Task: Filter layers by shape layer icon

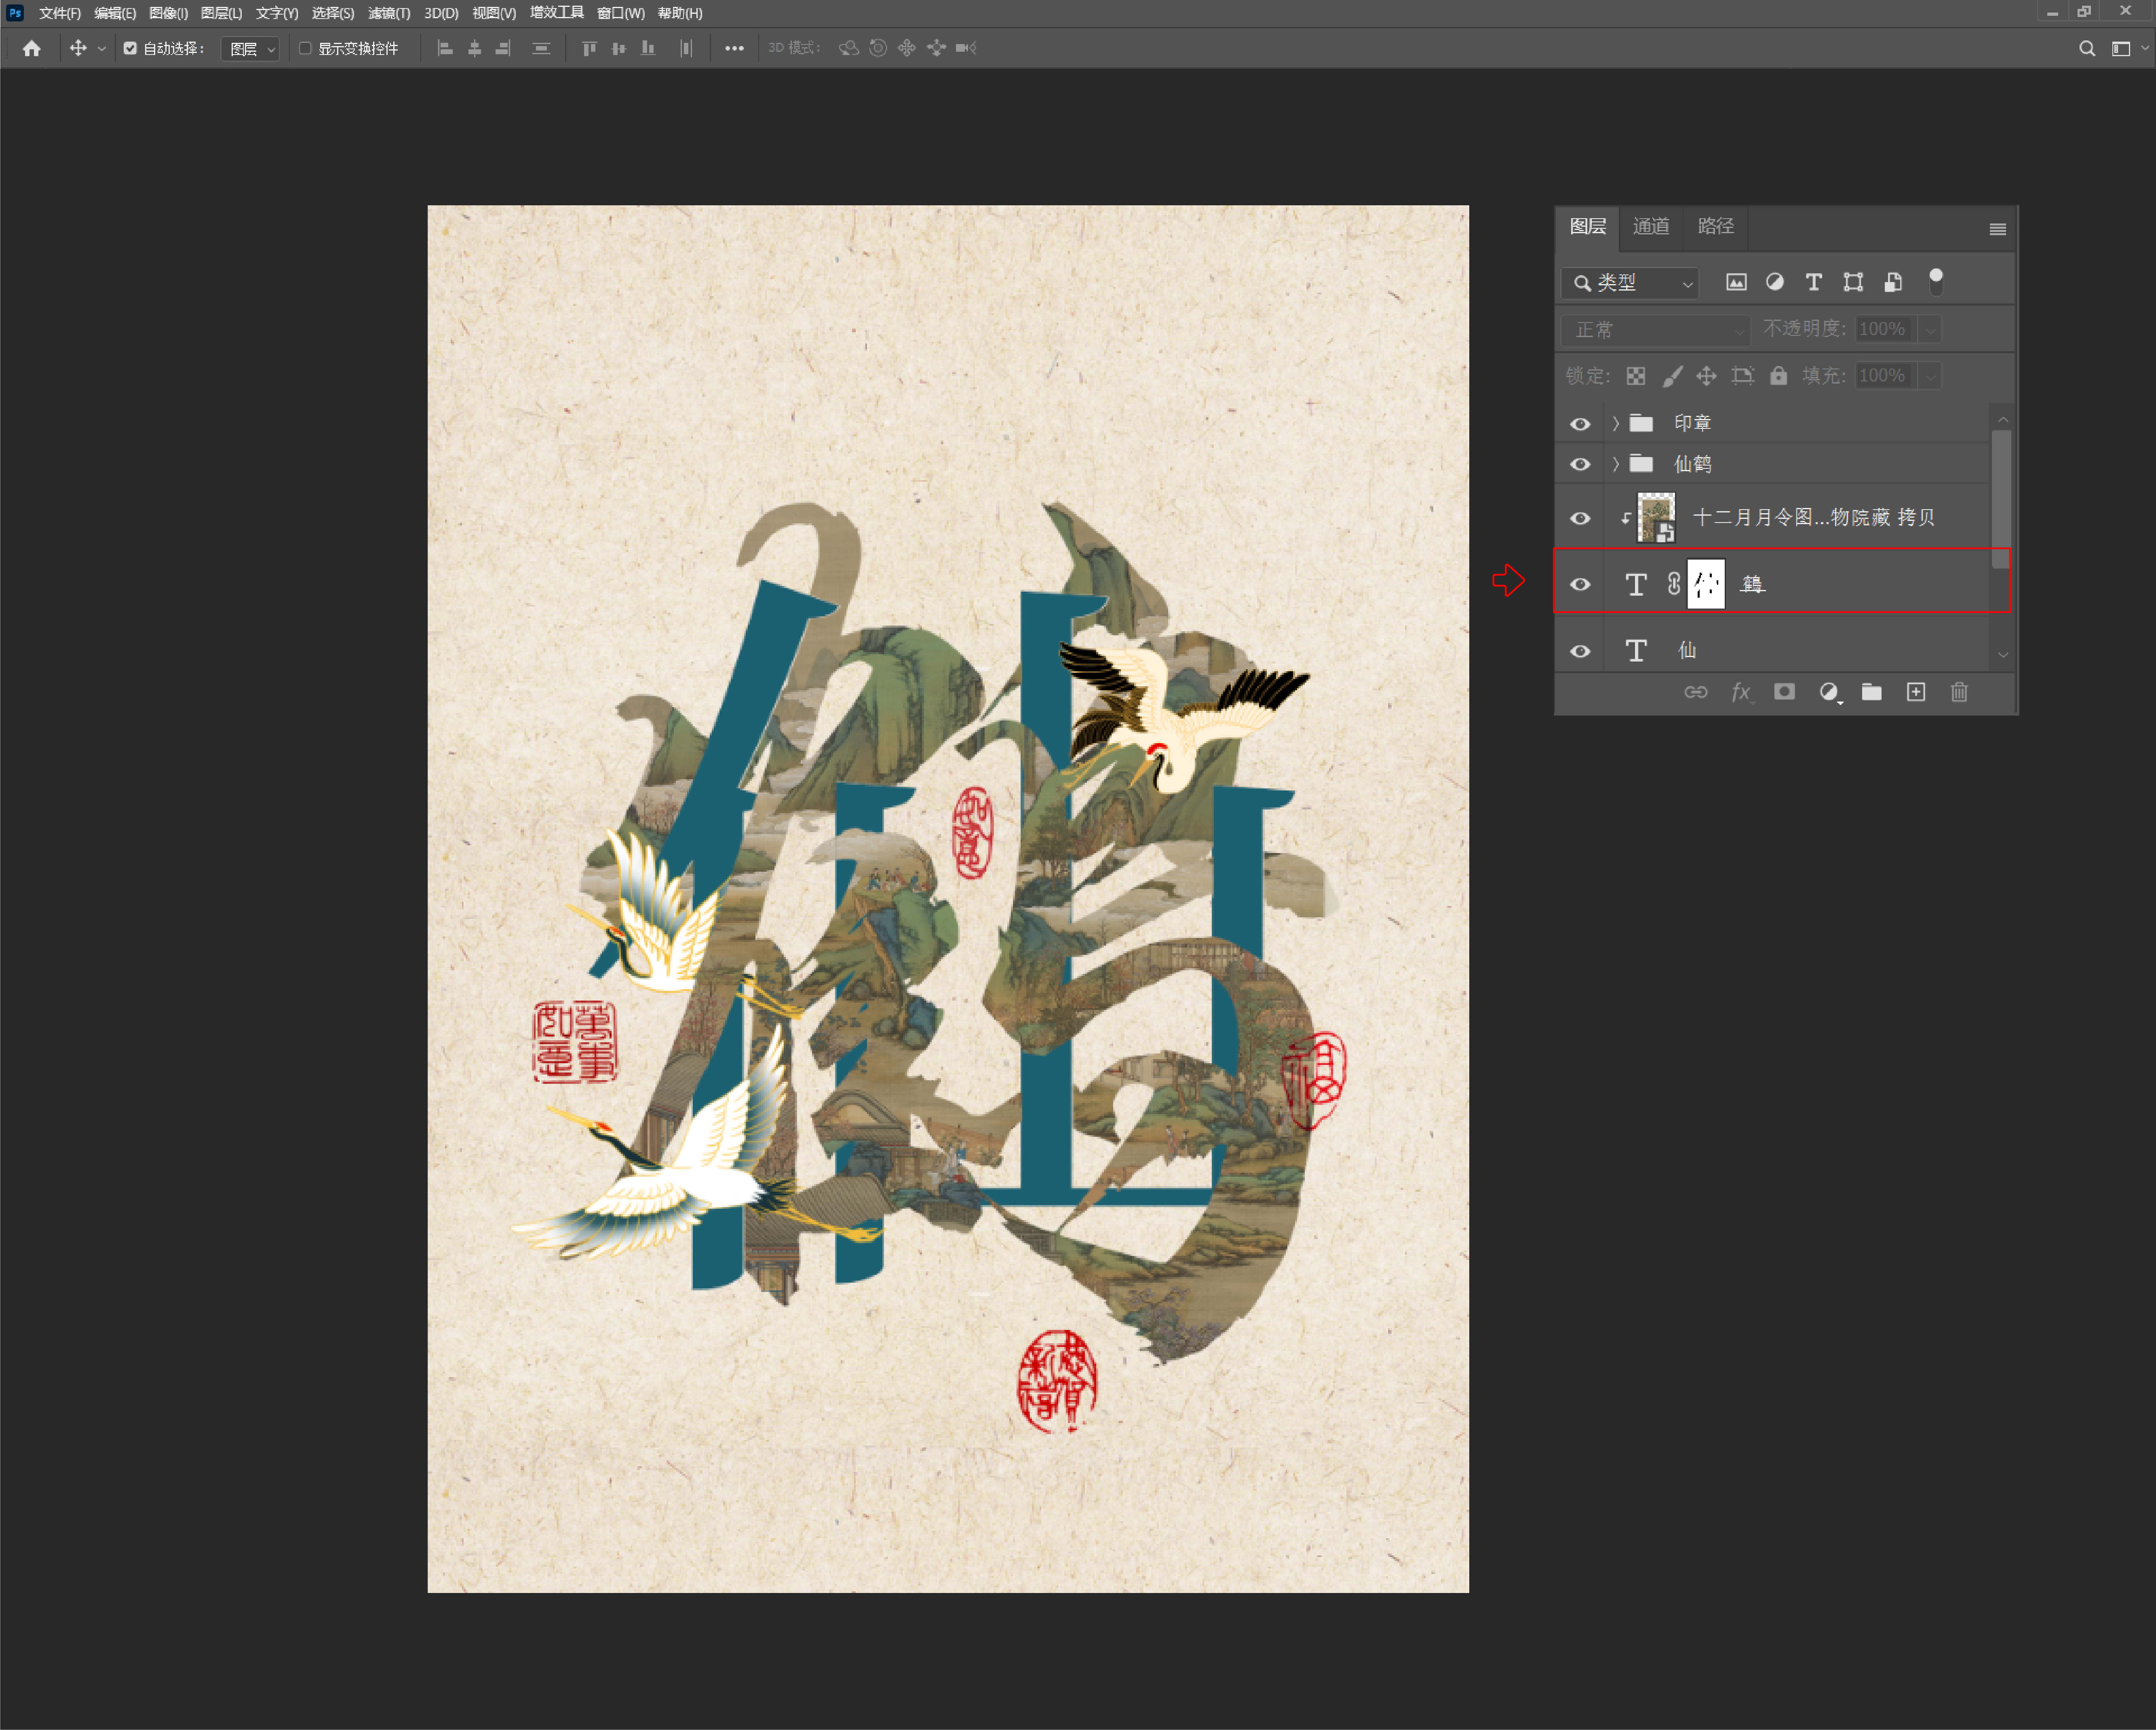Action: pos(1853,283)
